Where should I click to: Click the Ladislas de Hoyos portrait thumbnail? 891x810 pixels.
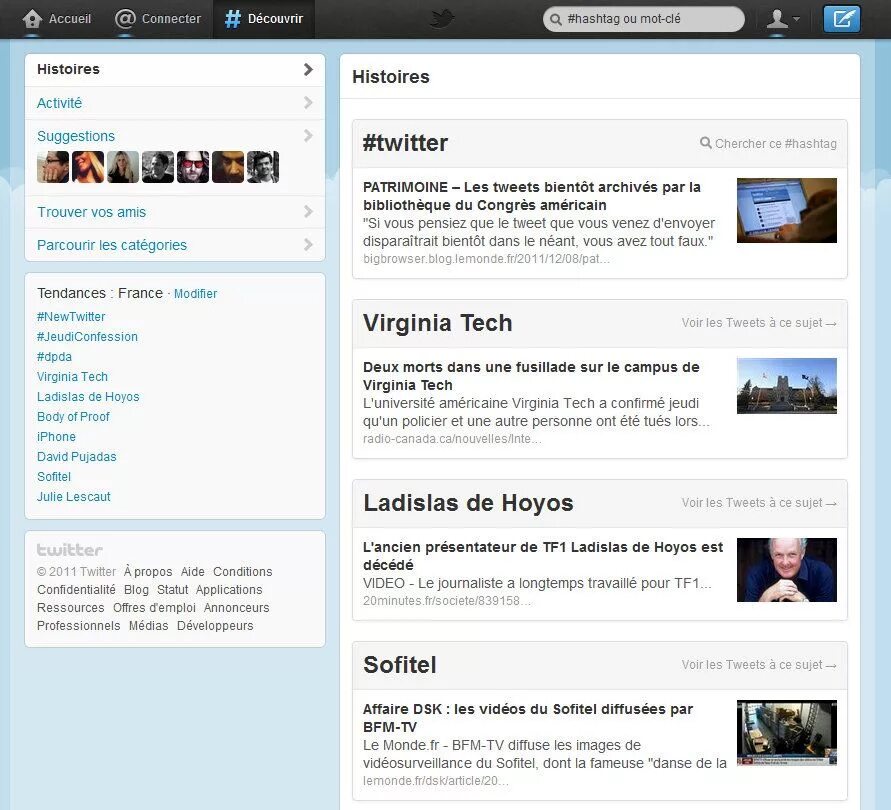(786, 570)
